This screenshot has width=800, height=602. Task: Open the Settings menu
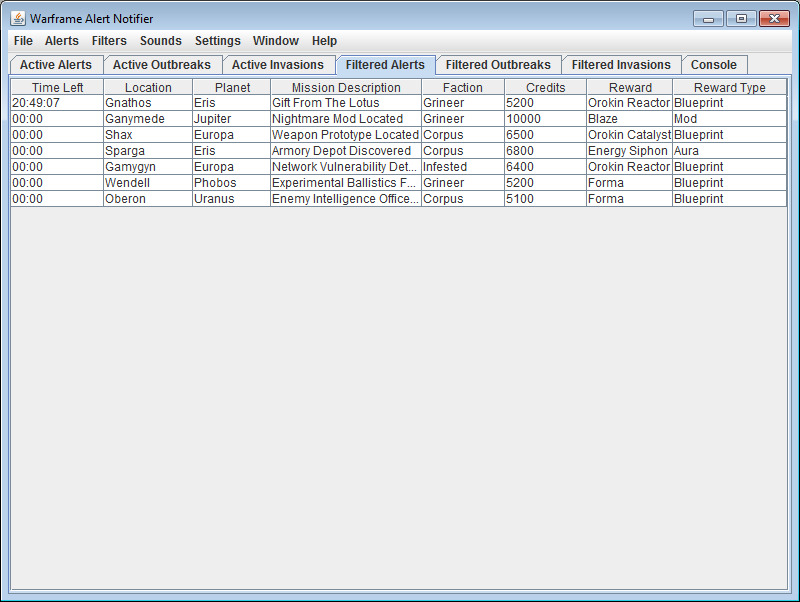click(218, 41)
